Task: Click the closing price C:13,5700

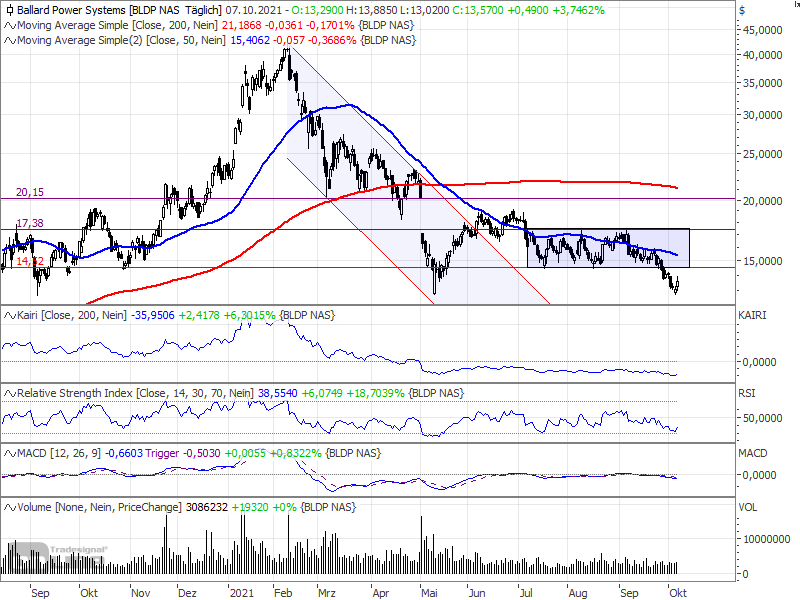Action: tap(479, 10)
